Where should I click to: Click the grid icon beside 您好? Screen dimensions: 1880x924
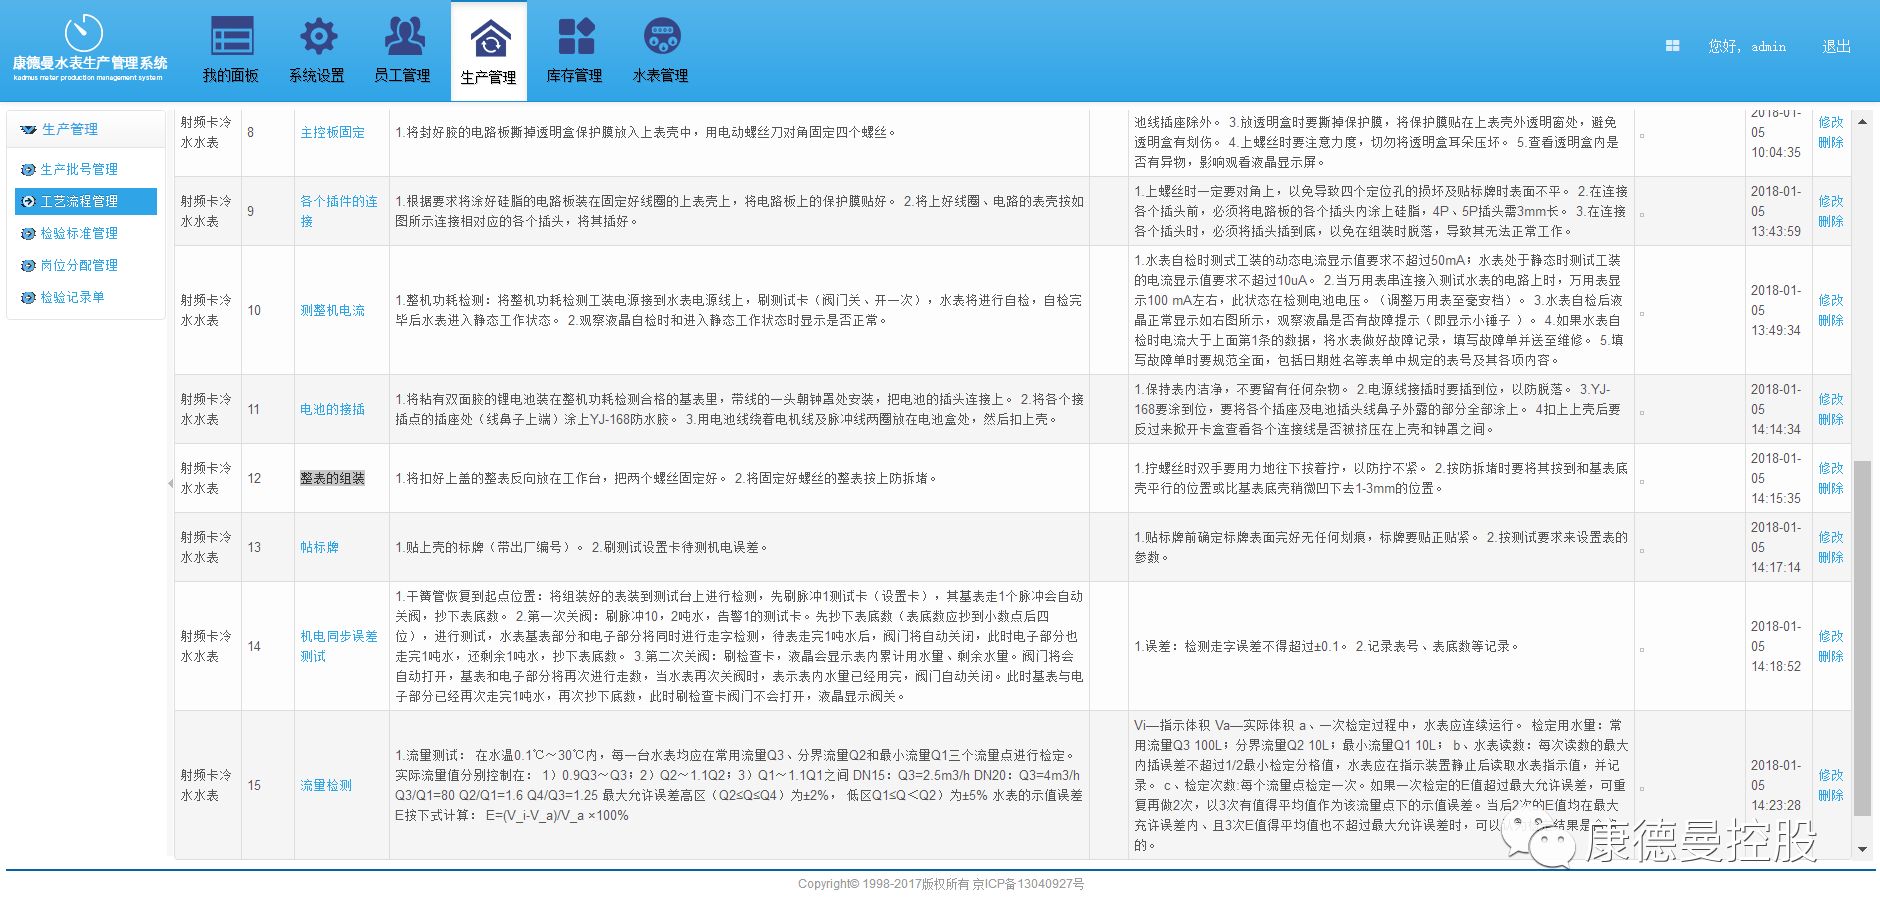coord(1672,46)
